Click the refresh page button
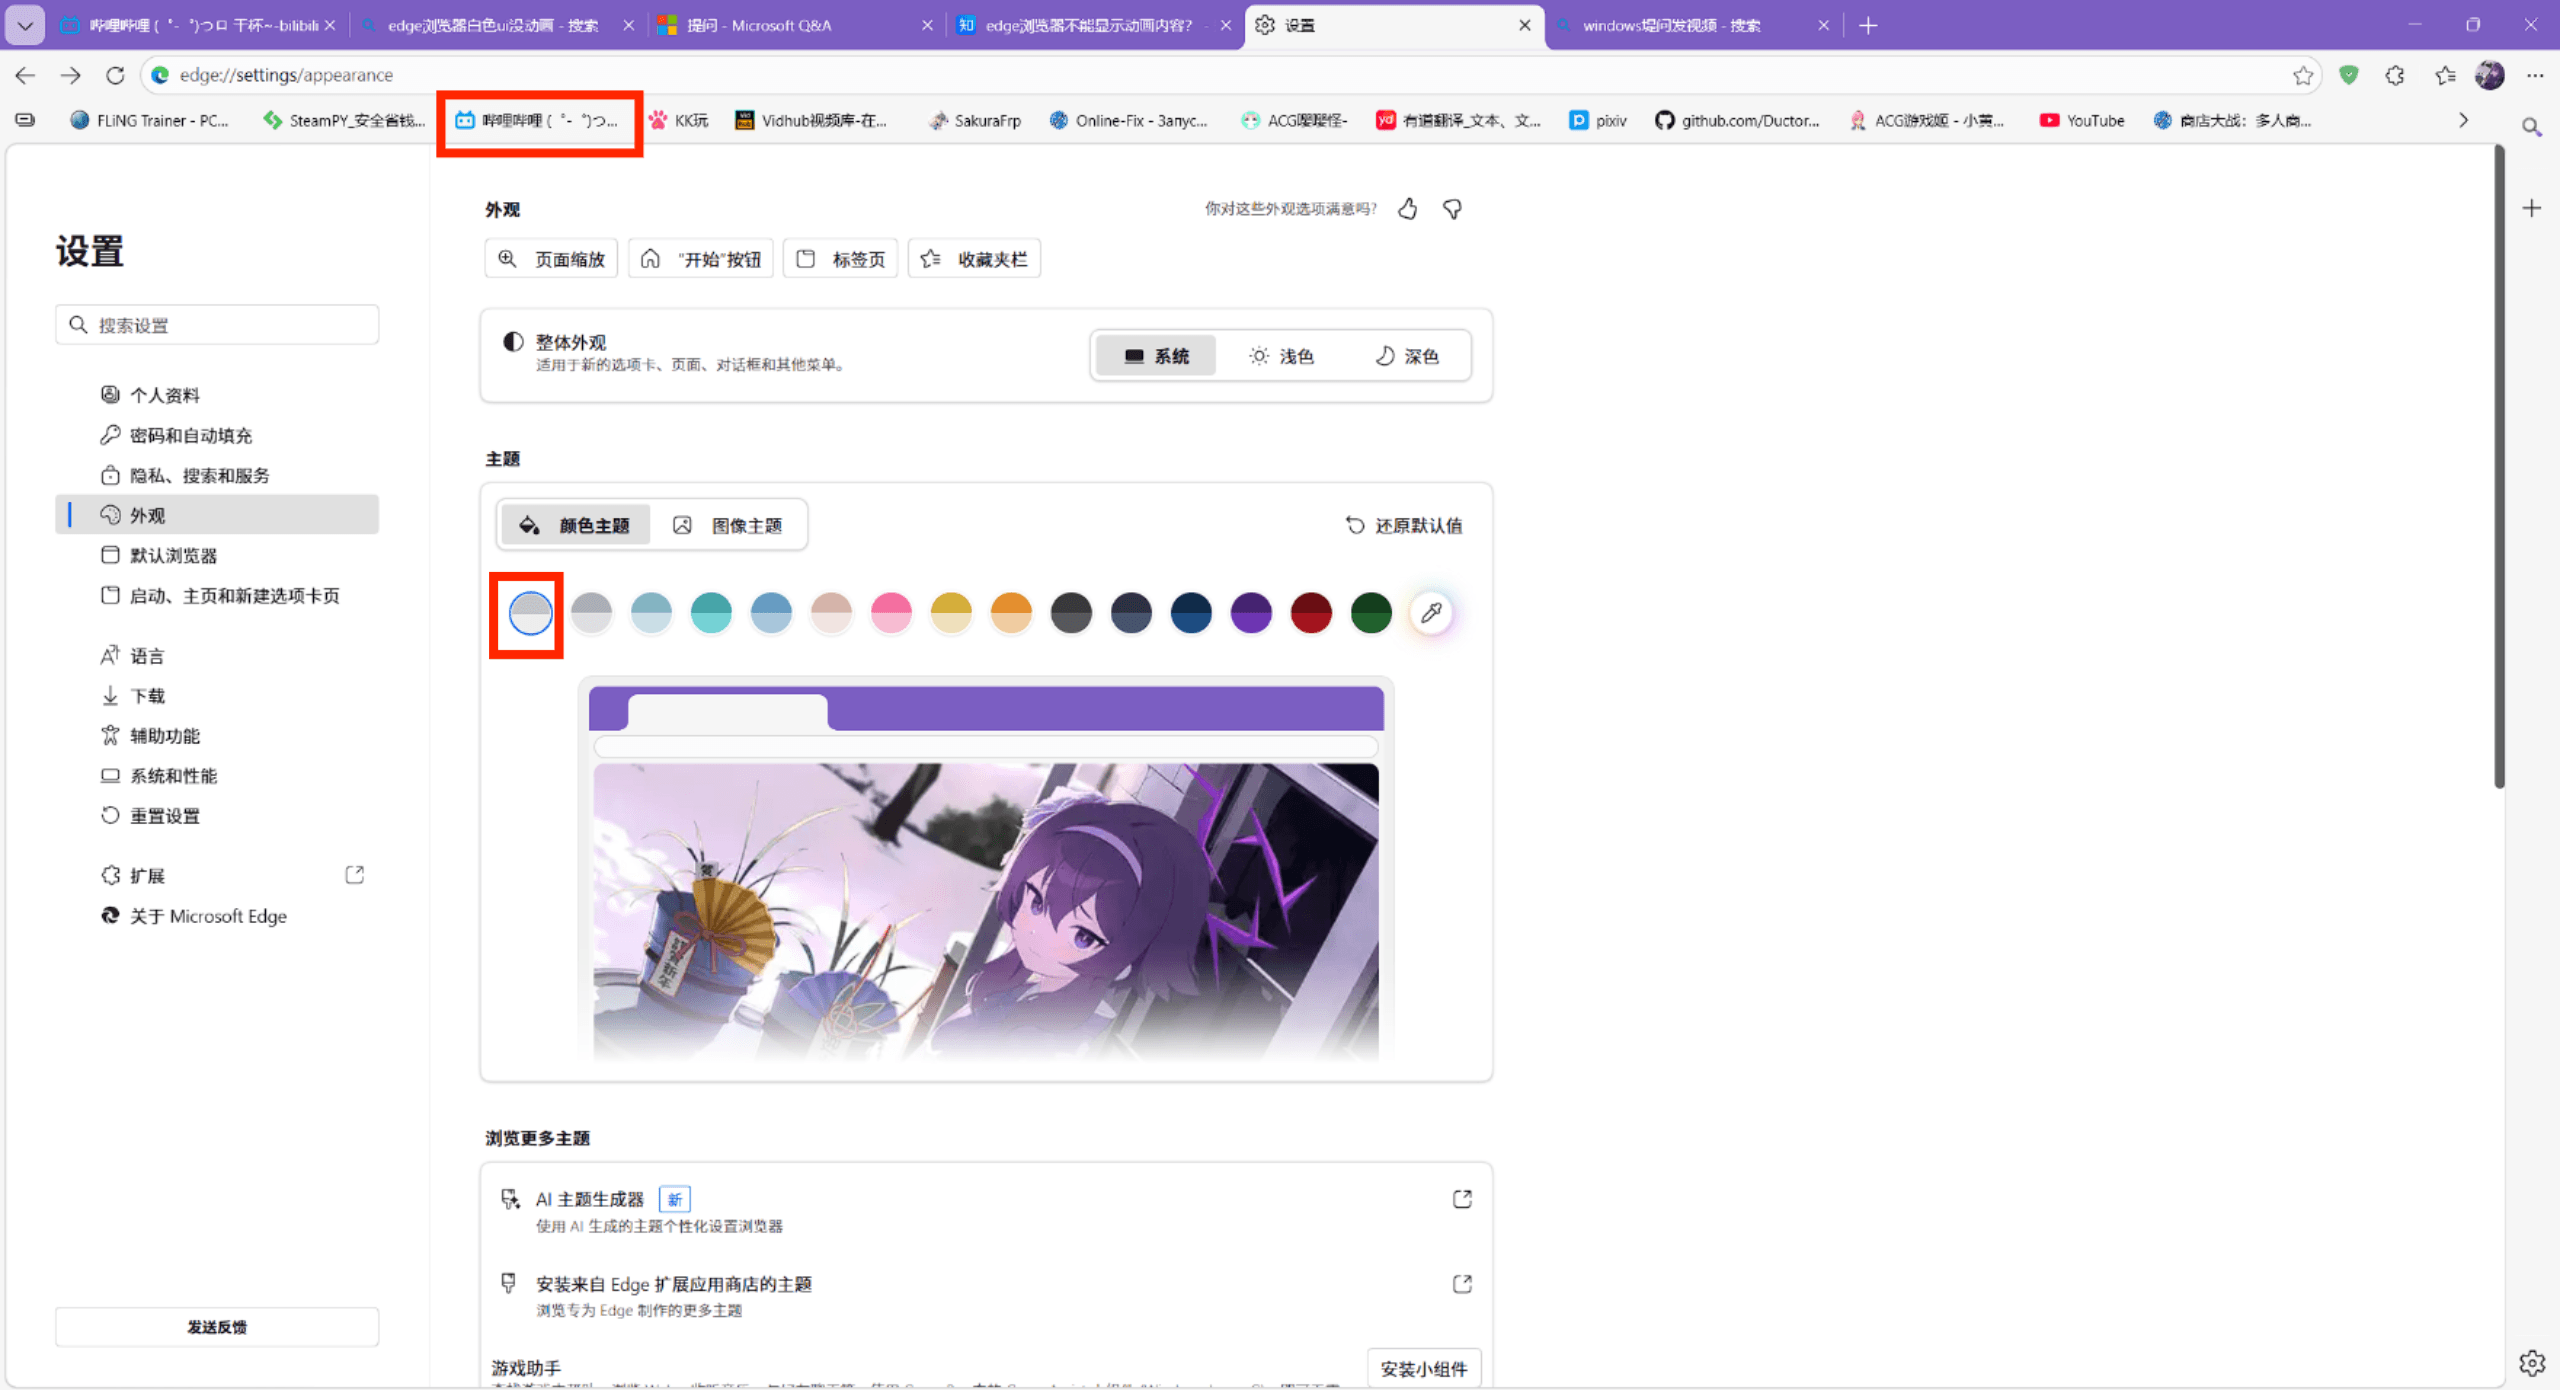This screenshot has width=2560, height=1390. click(x=115, y=75)
